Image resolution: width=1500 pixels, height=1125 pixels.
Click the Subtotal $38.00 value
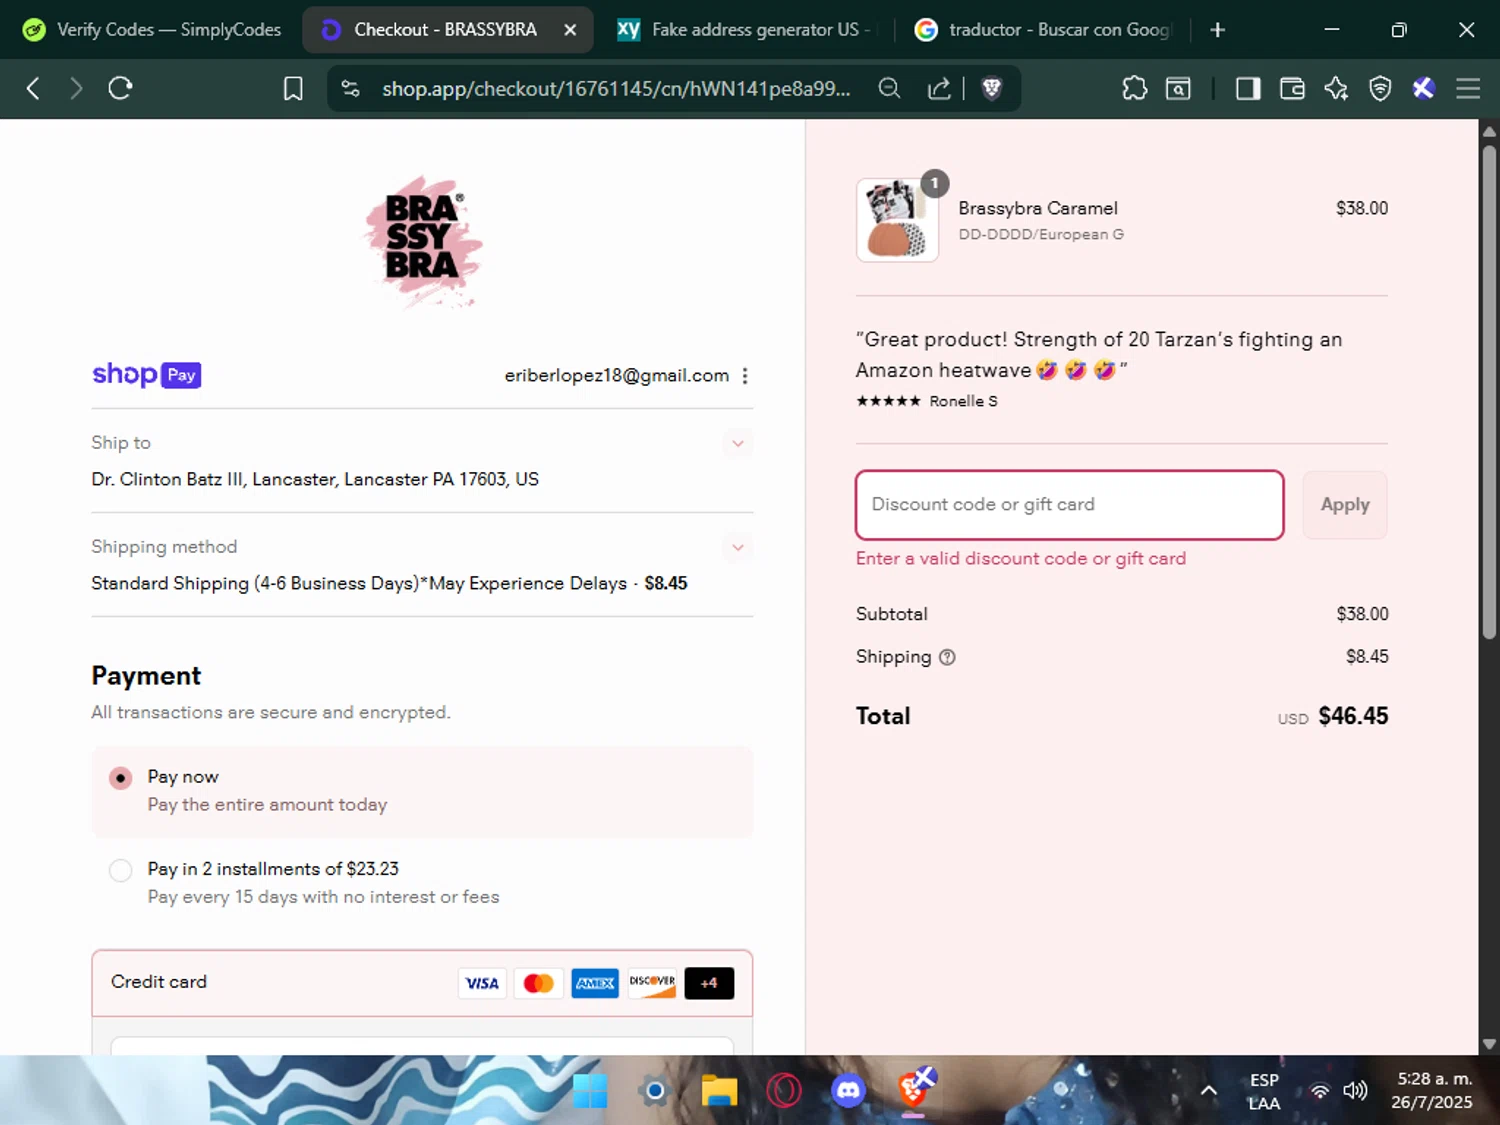(1362, 614)
